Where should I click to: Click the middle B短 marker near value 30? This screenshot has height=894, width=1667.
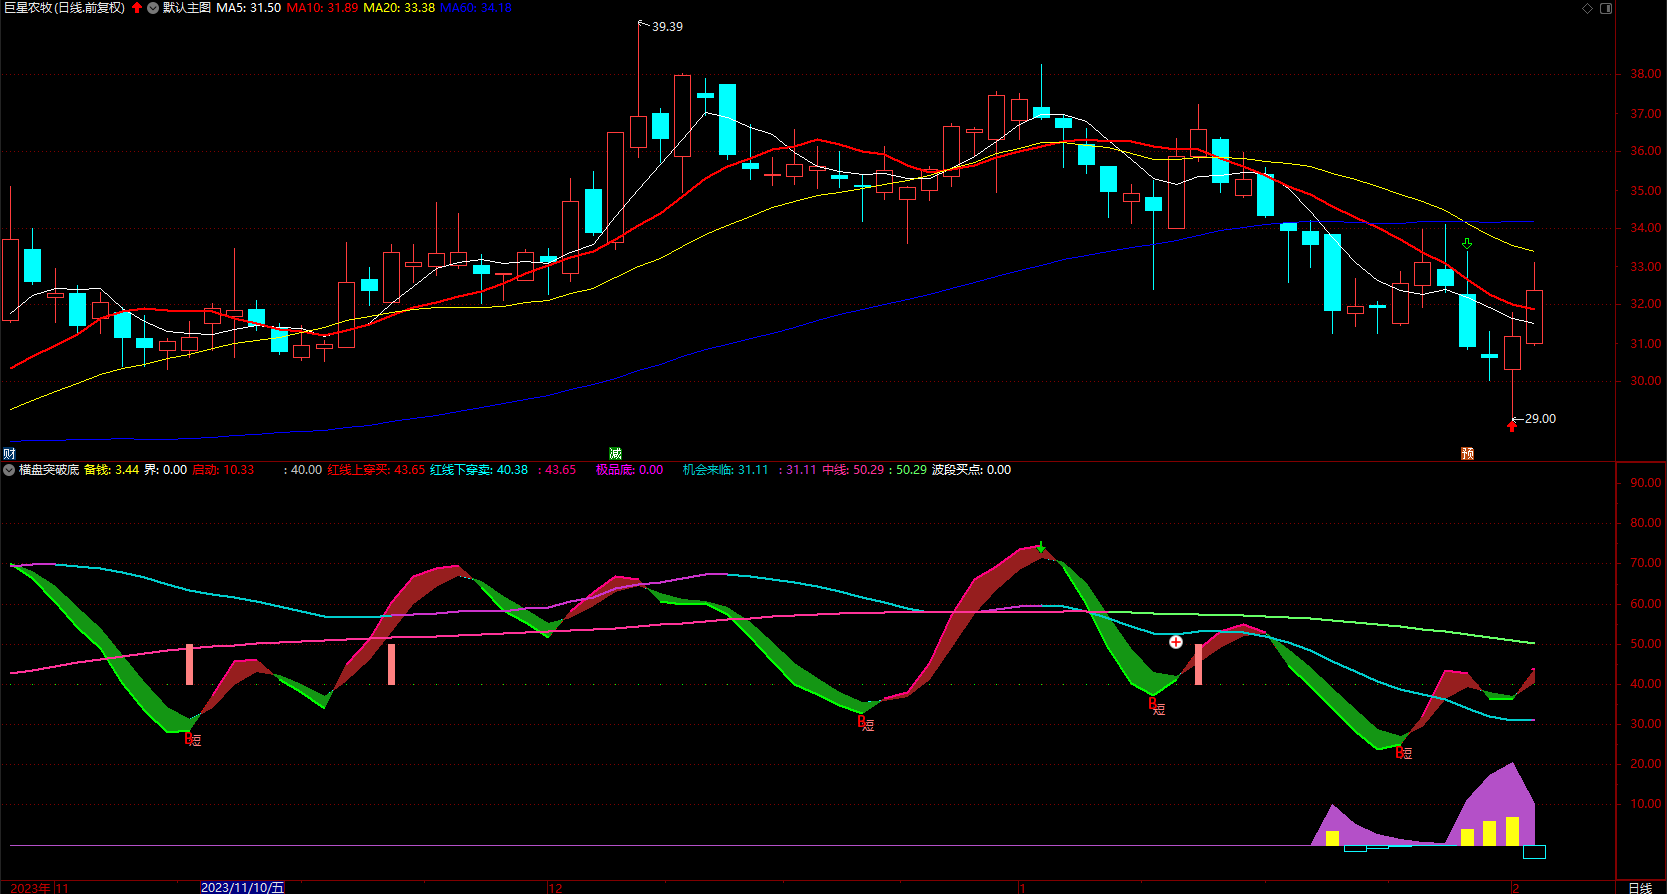(866, 724)
